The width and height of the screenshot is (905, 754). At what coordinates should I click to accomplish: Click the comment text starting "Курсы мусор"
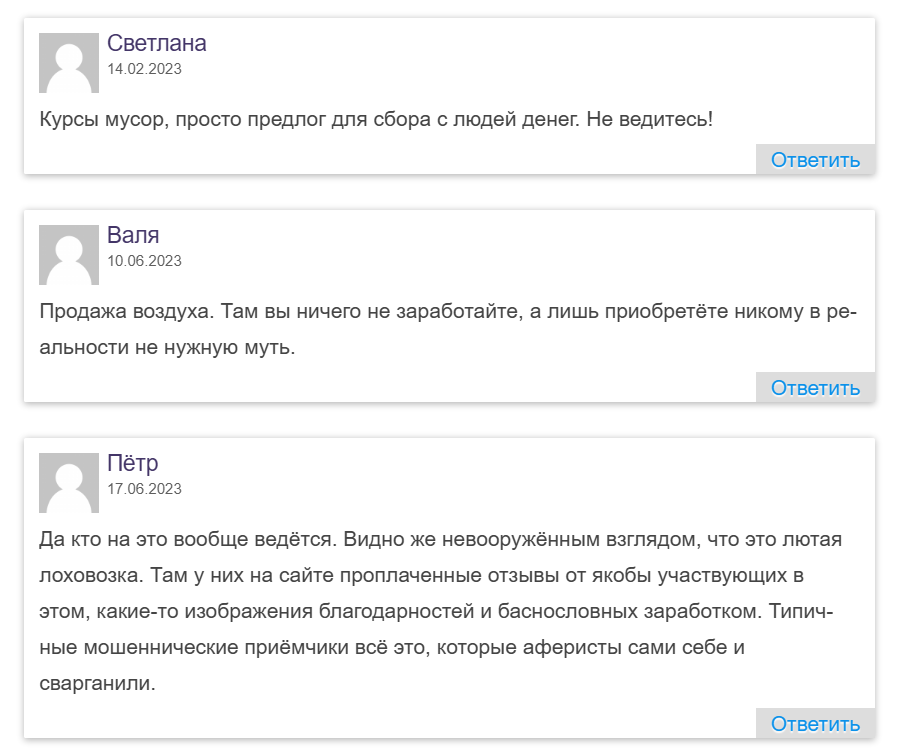[x=376, y=120]
